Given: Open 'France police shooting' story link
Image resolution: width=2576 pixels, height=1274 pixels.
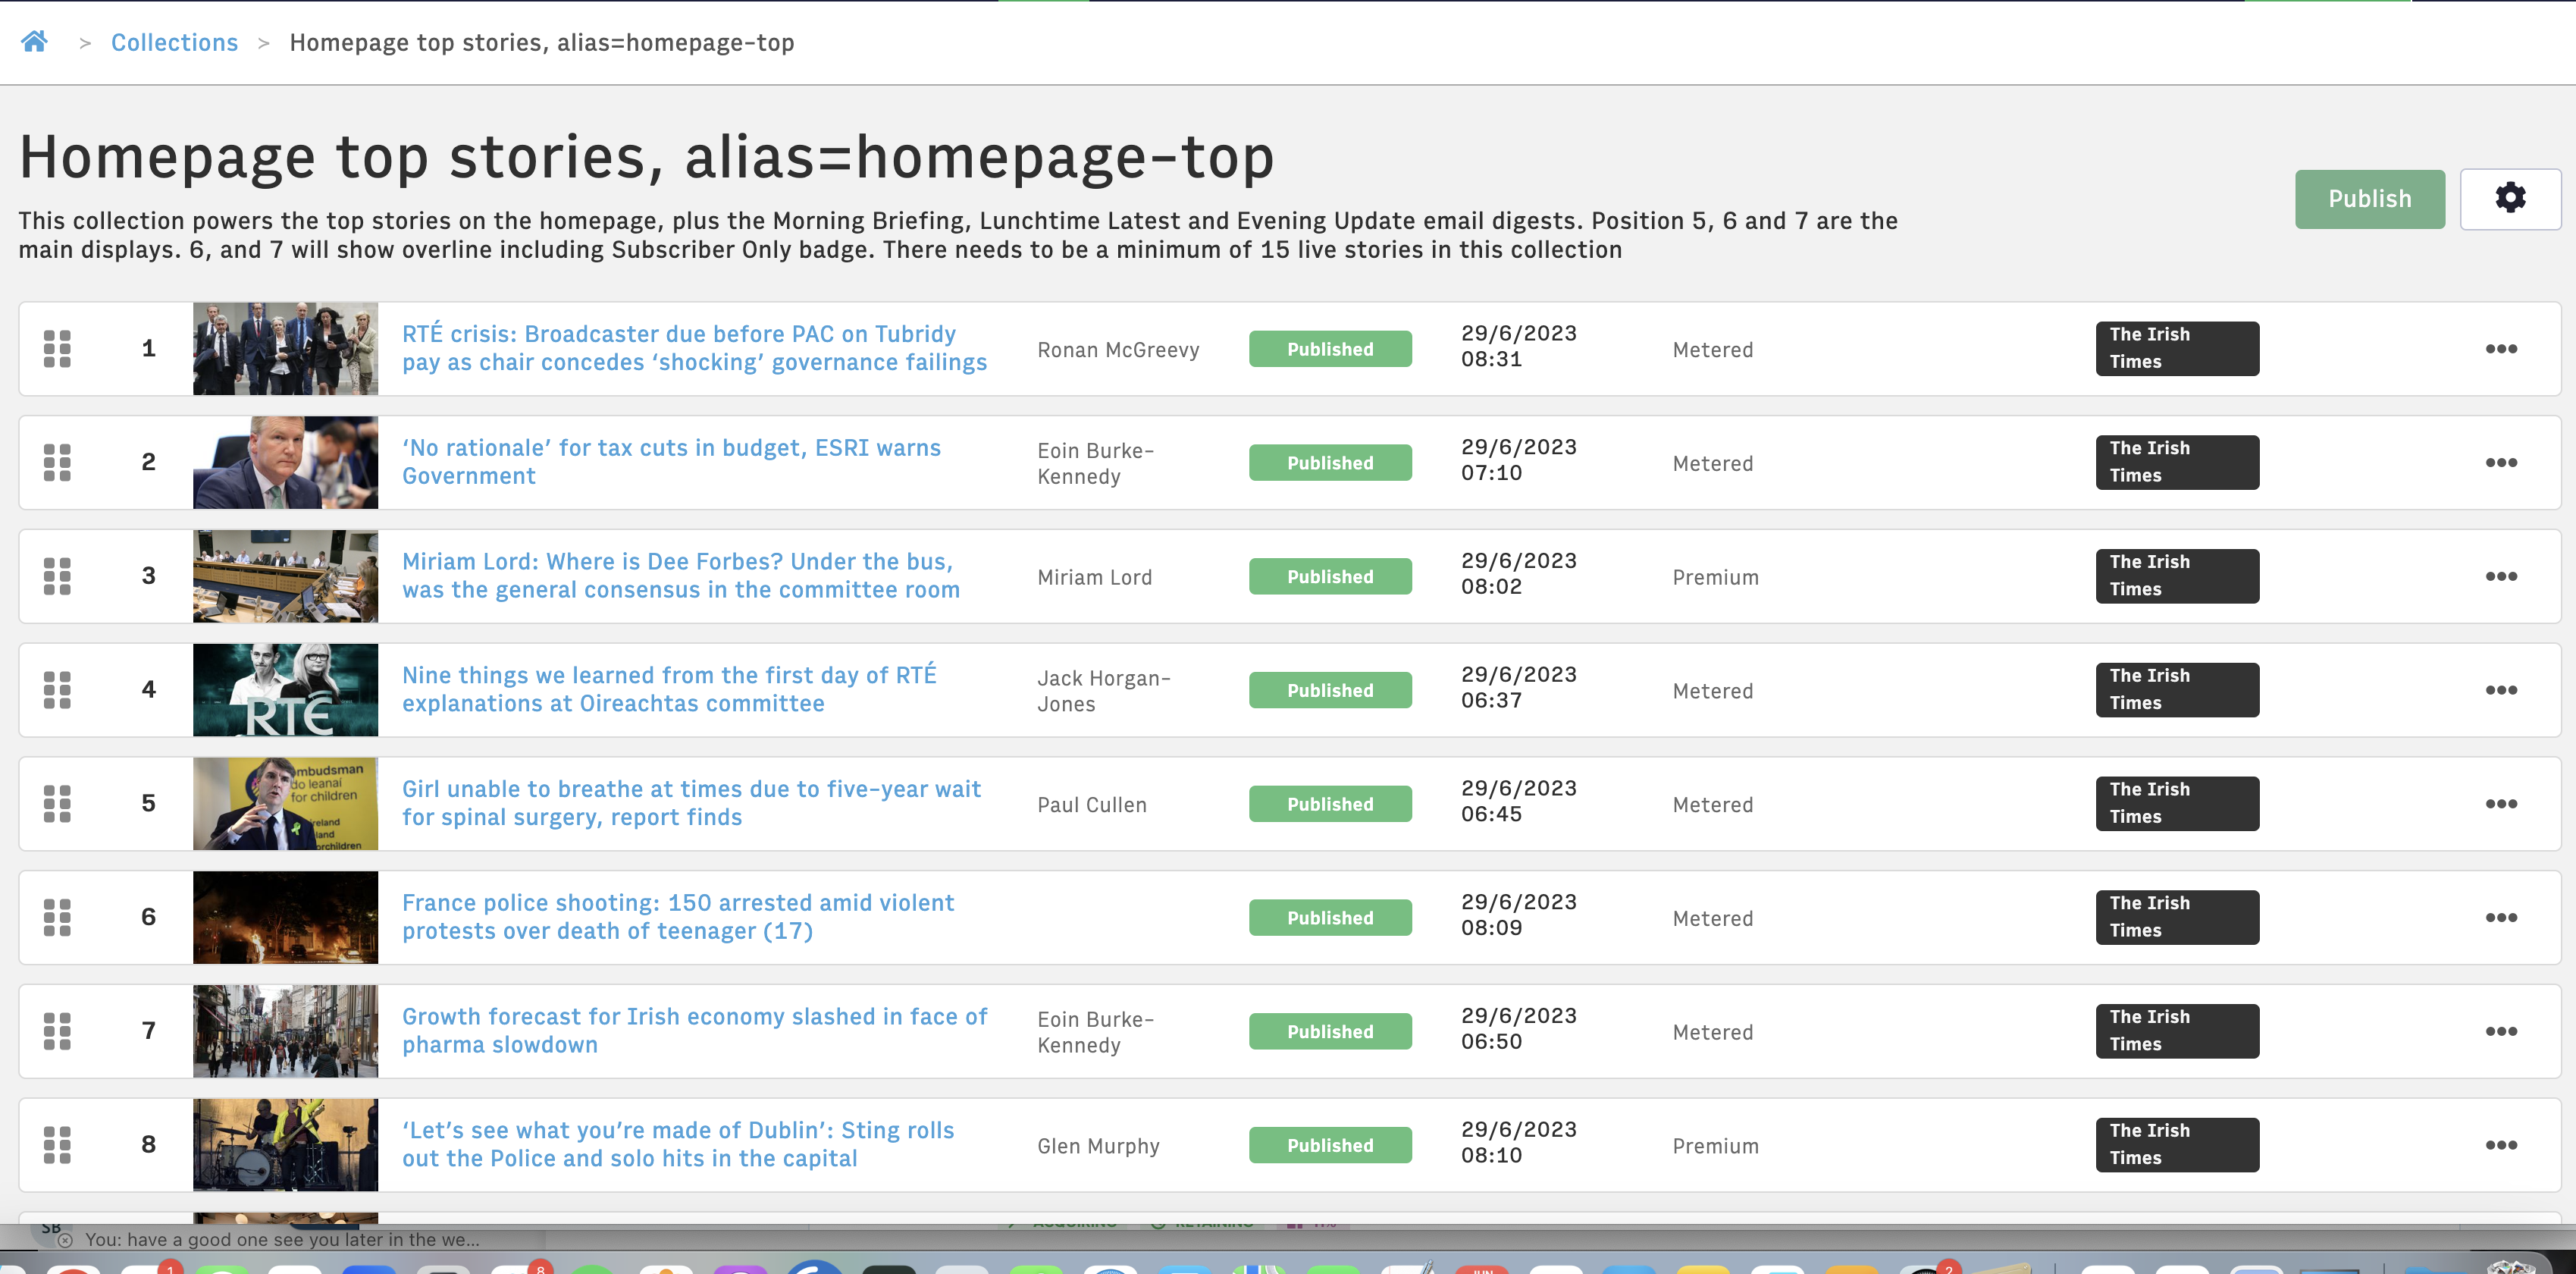Looking at the screenshot, I should tap(678, 917).
